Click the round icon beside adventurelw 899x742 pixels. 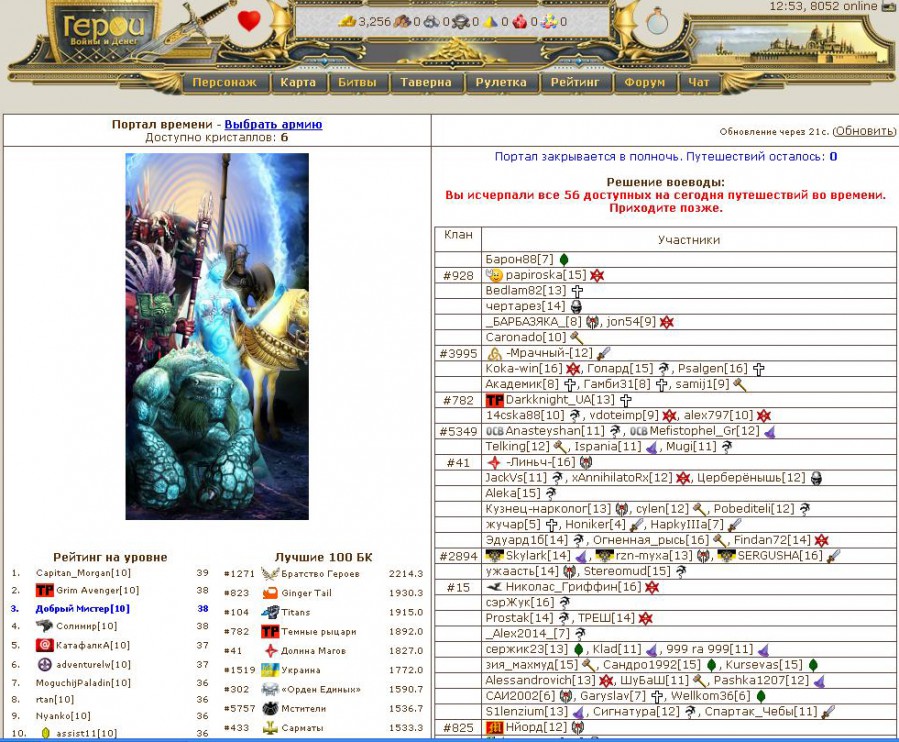tap(44, 664)
